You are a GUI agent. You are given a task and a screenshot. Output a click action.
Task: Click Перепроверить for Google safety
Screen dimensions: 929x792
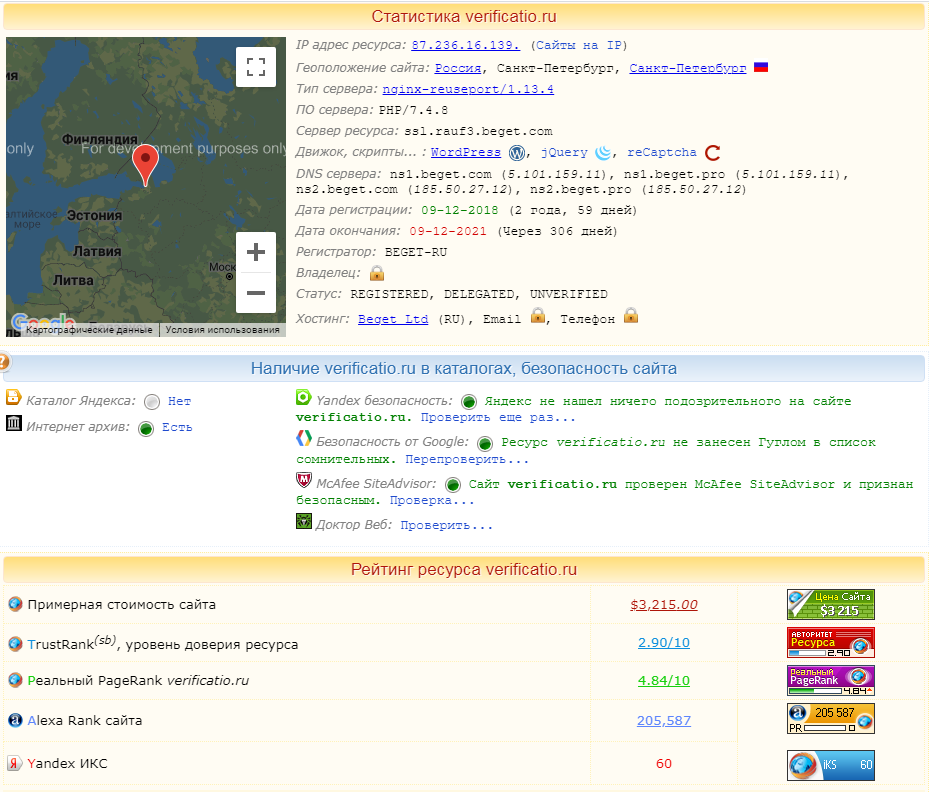pos(467,459)
